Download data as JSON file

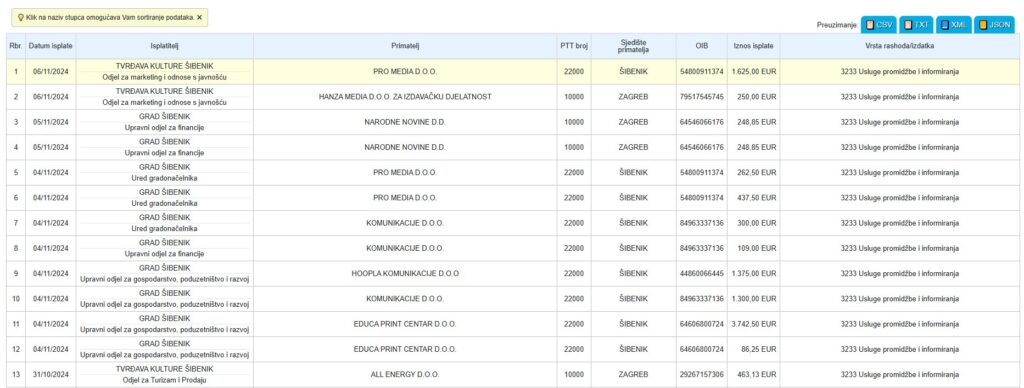994,24
